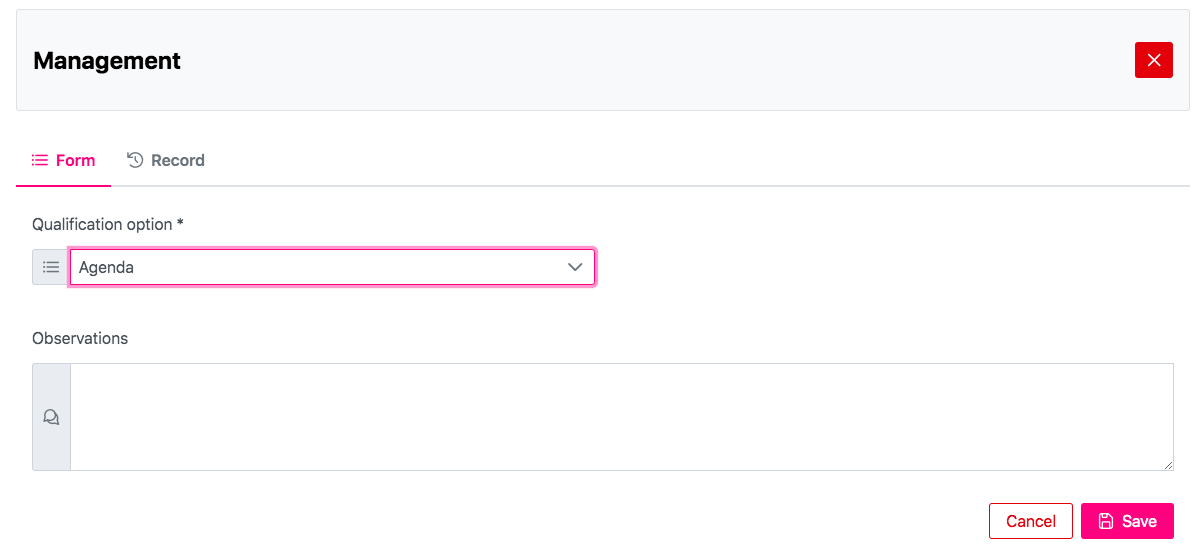The height and width of the screenshot is (552, 1204).
Task: Click the list icon beside the Qualification dropdown
Action: [51, 268]
